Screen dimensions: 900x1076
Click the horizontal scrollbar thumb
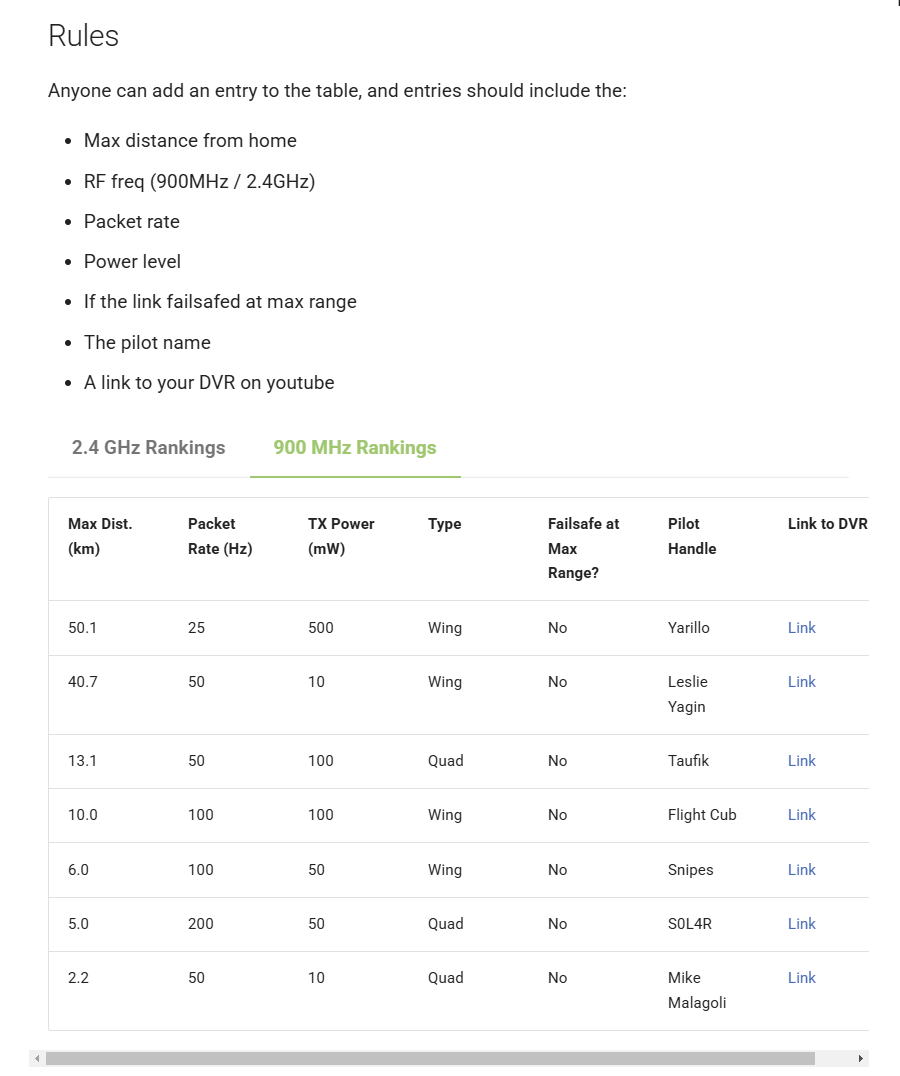point(430,1058)
